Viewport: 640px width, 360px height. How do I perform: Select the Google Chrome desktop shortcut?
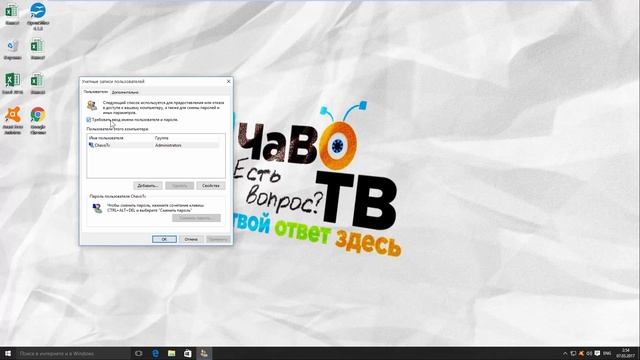pyautogui.click(x=38, y=120)
